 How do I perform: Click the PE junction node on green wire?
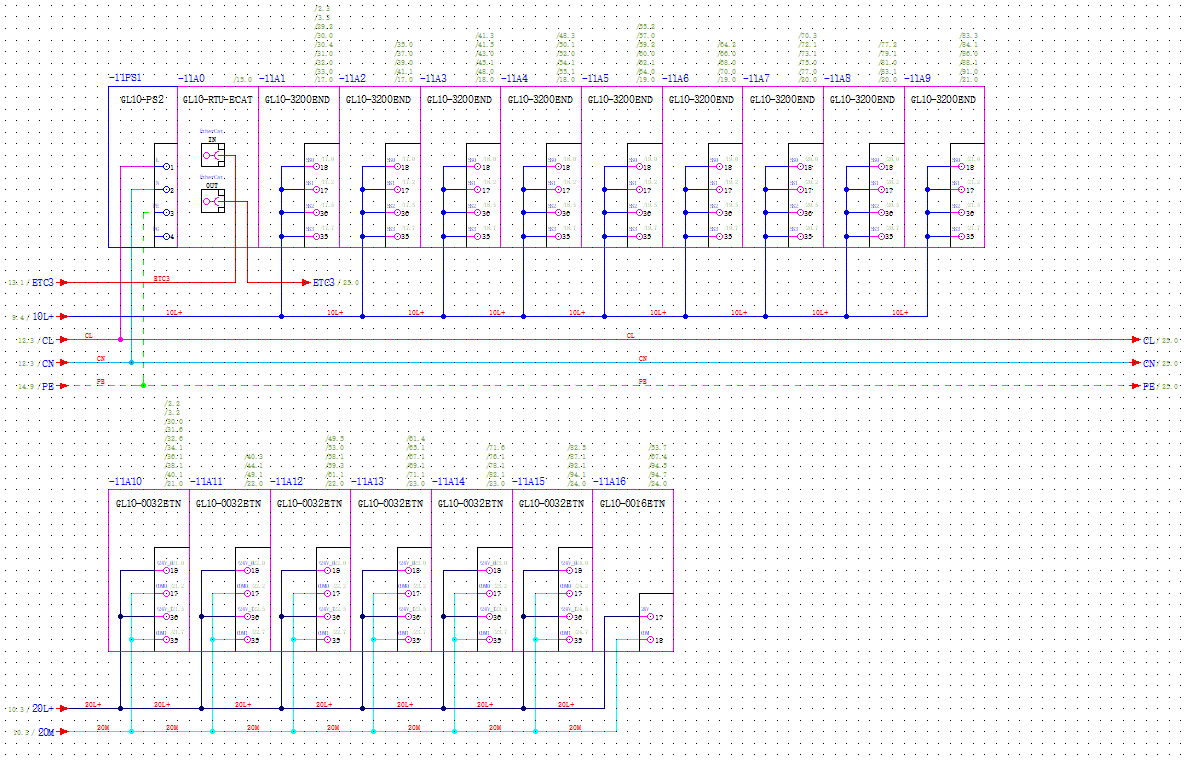(x=143, y=386)
